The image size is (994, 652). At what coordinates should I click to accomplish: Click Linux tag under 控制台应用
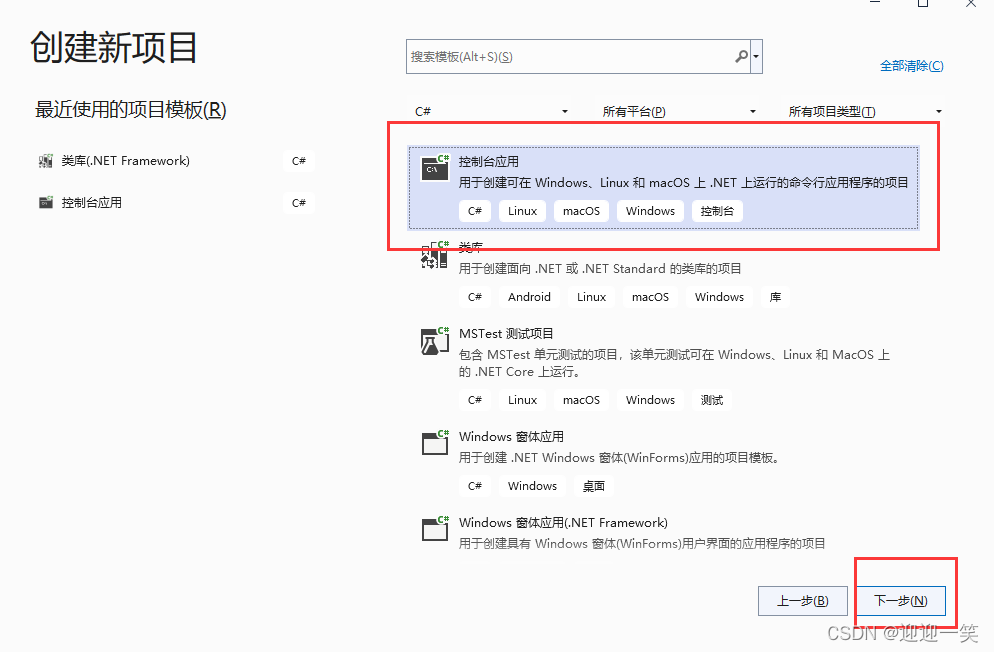(x=522, y=211)
